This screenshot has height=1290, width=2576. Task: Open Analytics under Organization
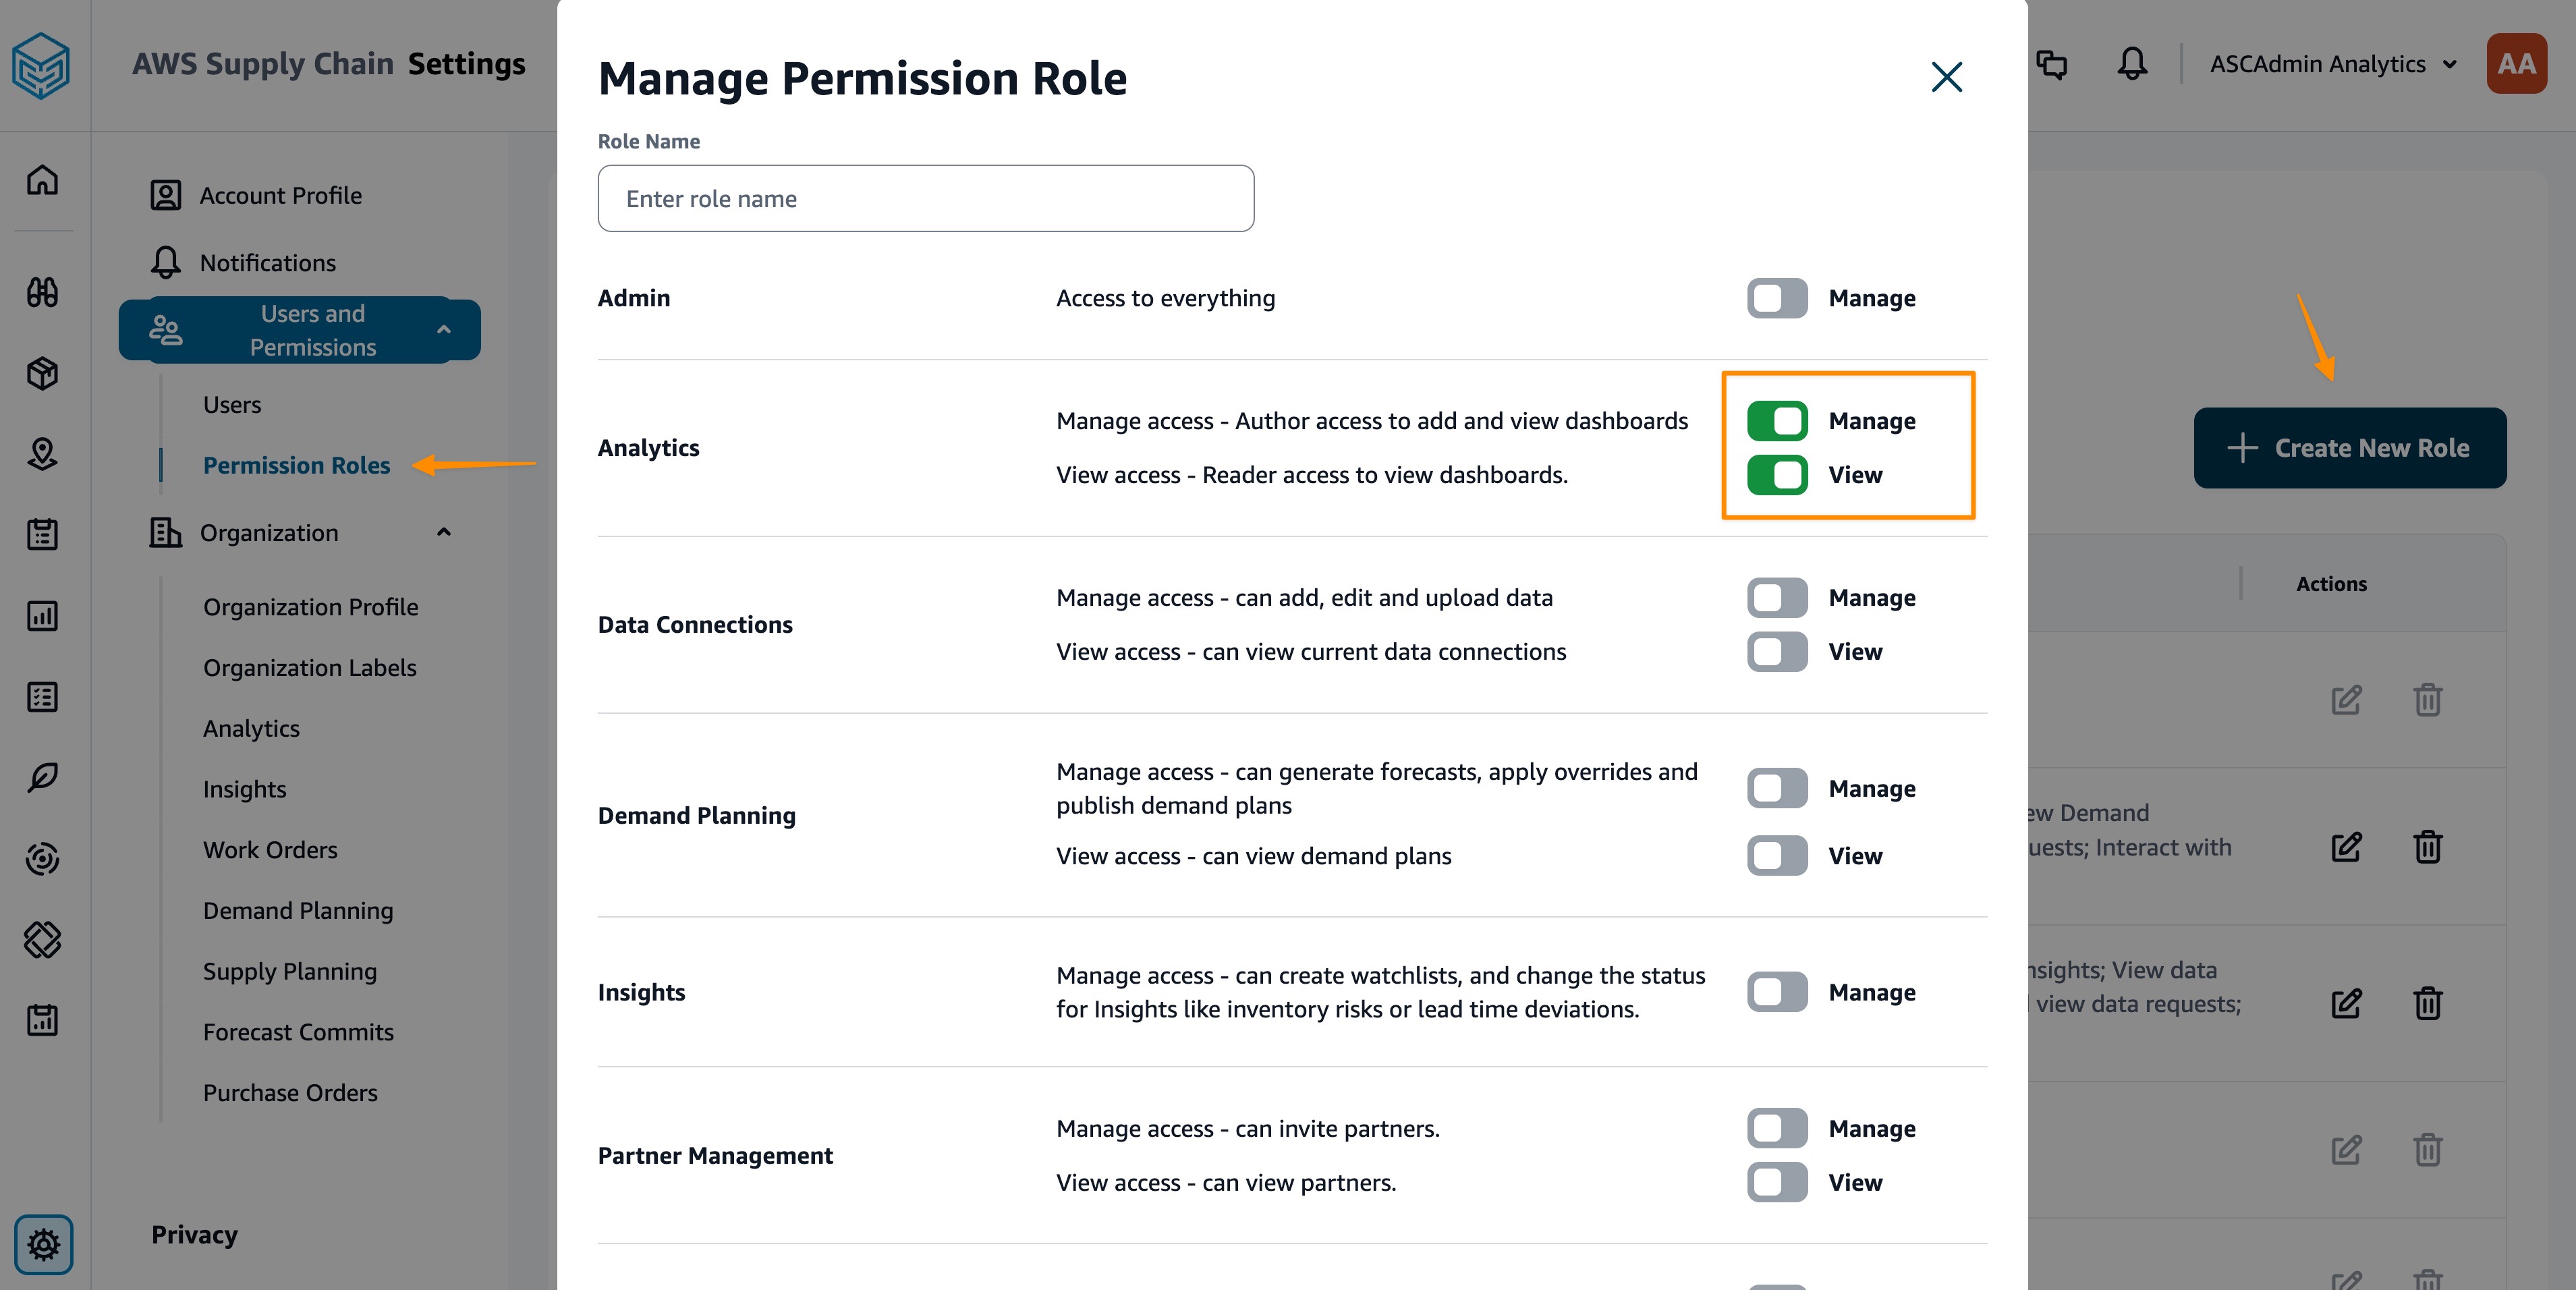pos(251,729)
